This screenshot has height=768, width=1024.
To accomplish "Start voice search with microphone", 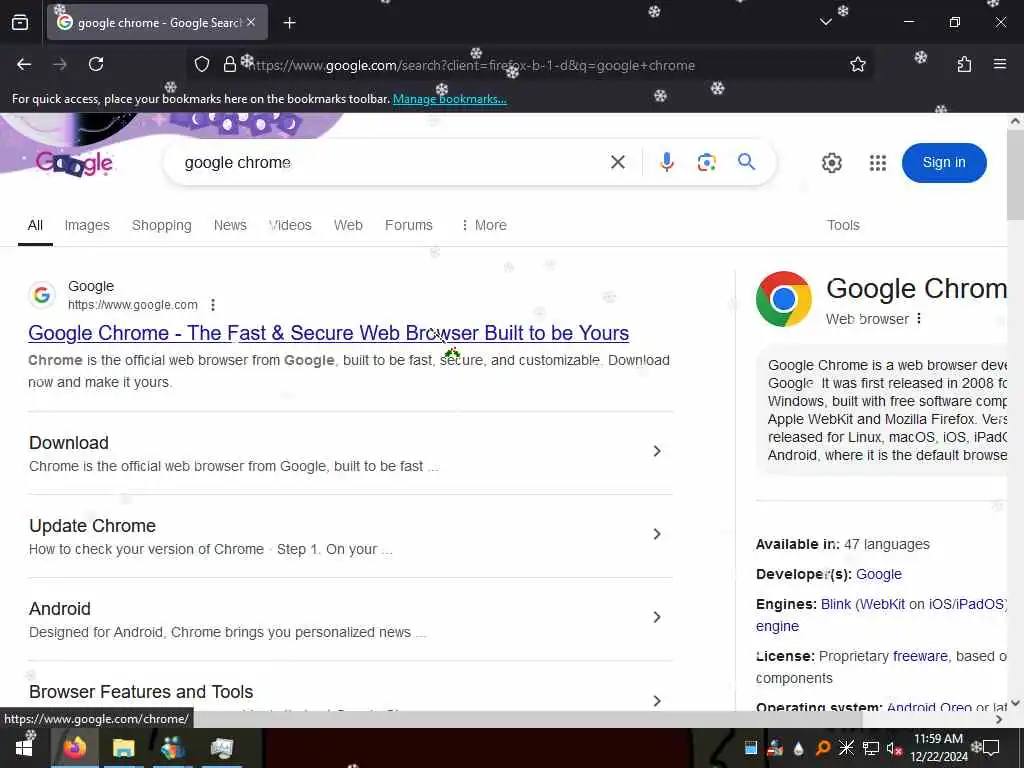I will pos(666,162).
